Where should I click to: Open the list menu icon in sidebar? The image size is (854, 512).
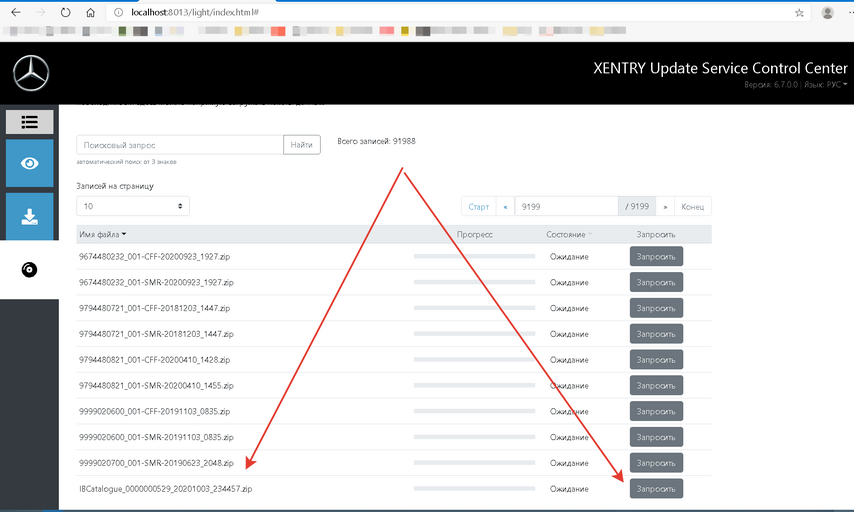click(29, 122)
